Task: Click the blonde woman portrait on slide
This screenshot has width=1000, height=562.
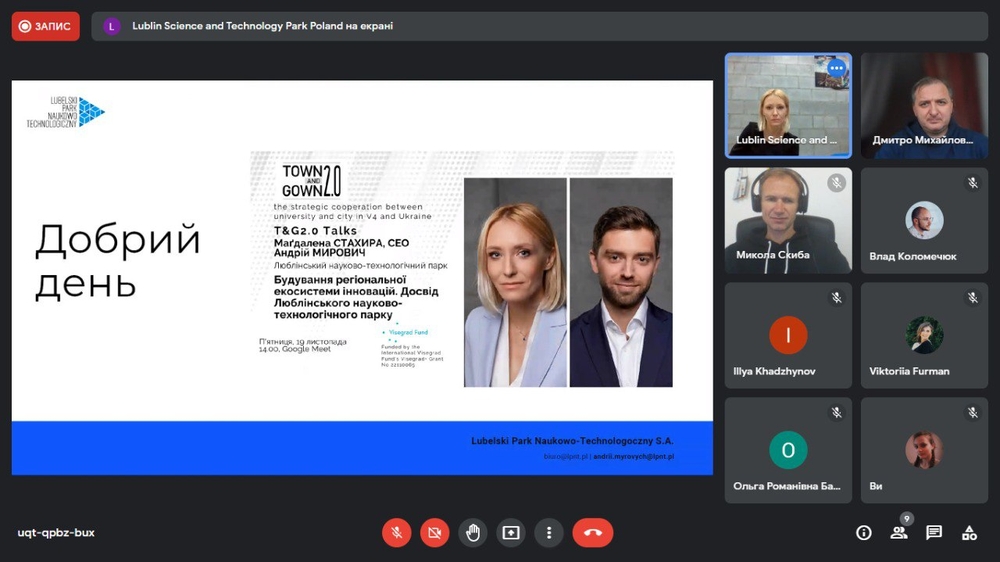Action: click(515, 283)
